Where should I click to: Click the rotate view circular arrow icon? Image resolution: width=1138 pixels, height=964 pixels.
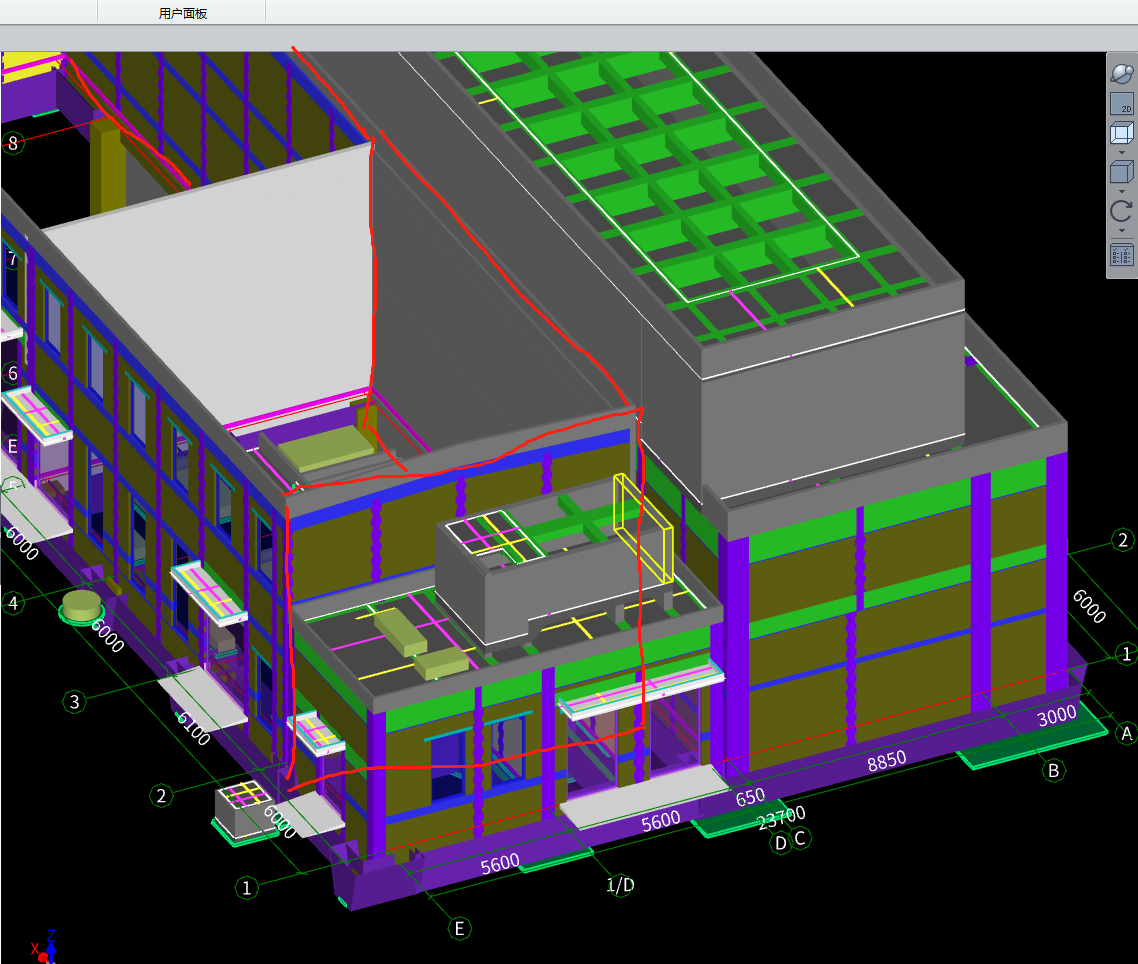pyautogui.click(x=1122, y=211)
